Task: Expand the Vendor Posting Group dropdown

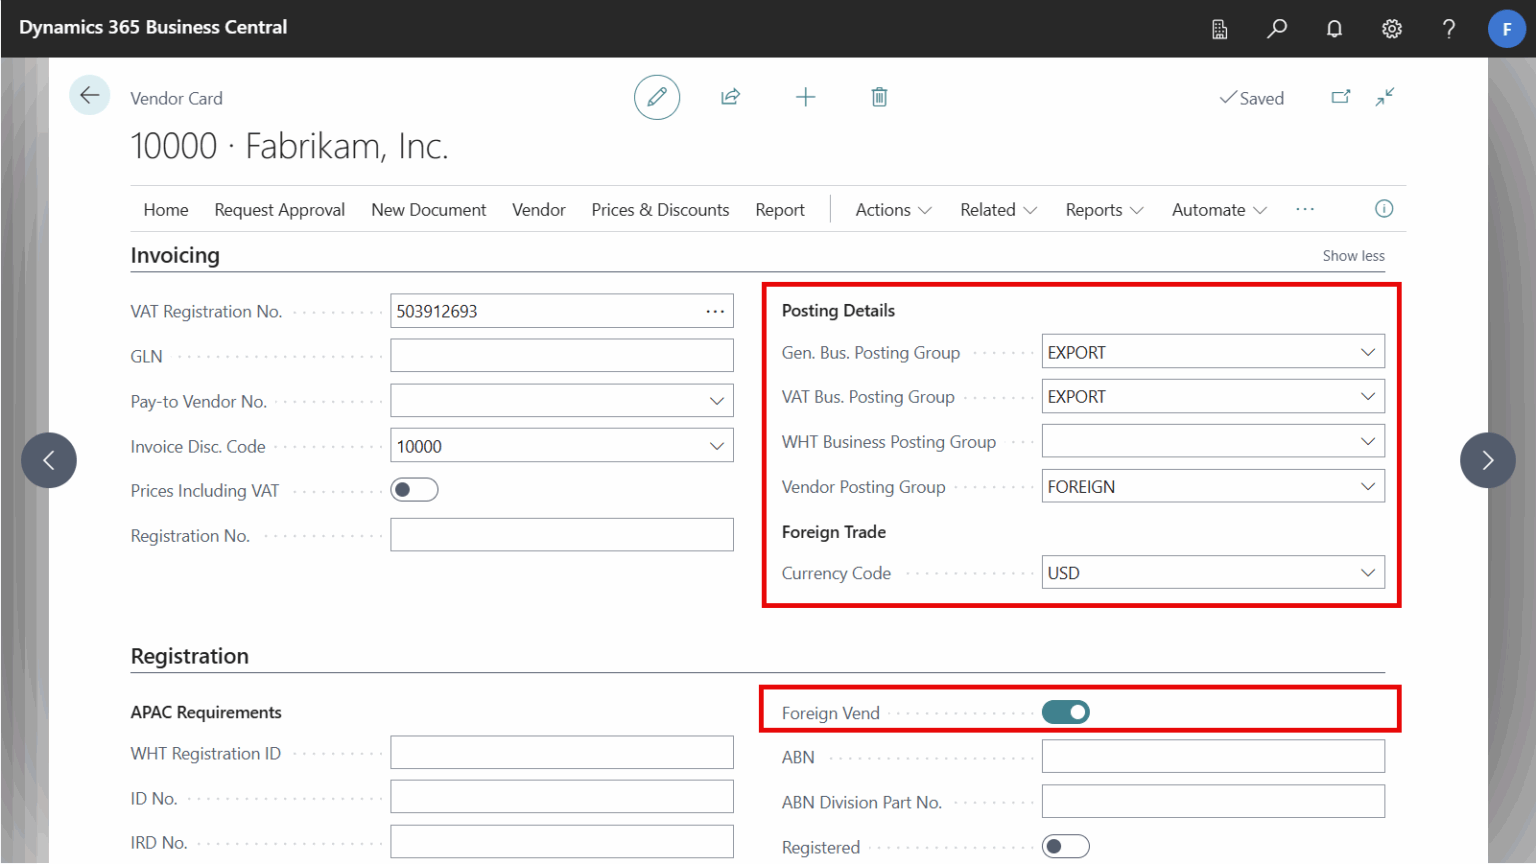Action: (x=1367, y=487)
